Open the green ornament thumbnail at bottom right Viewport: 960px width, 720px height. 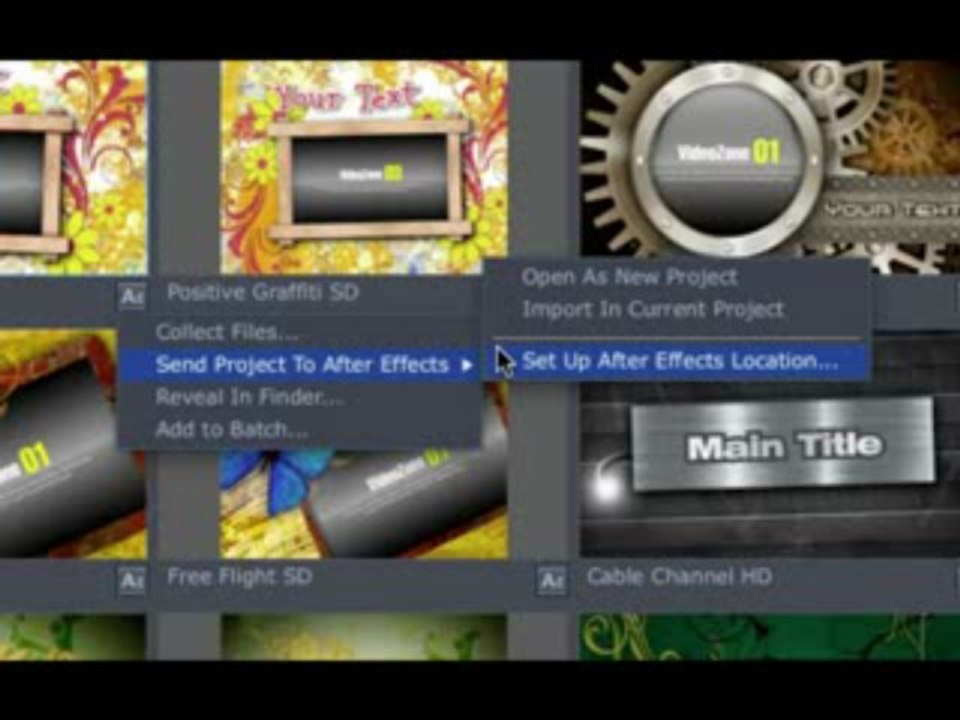coord(770,637)
